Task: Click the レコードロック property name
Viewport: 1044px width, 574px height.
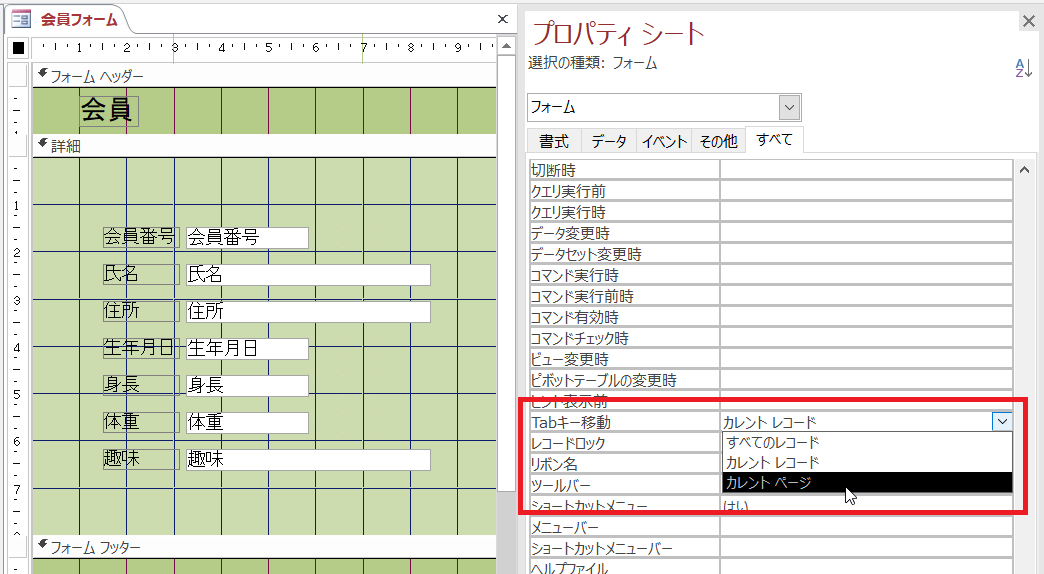Action: 568,443
